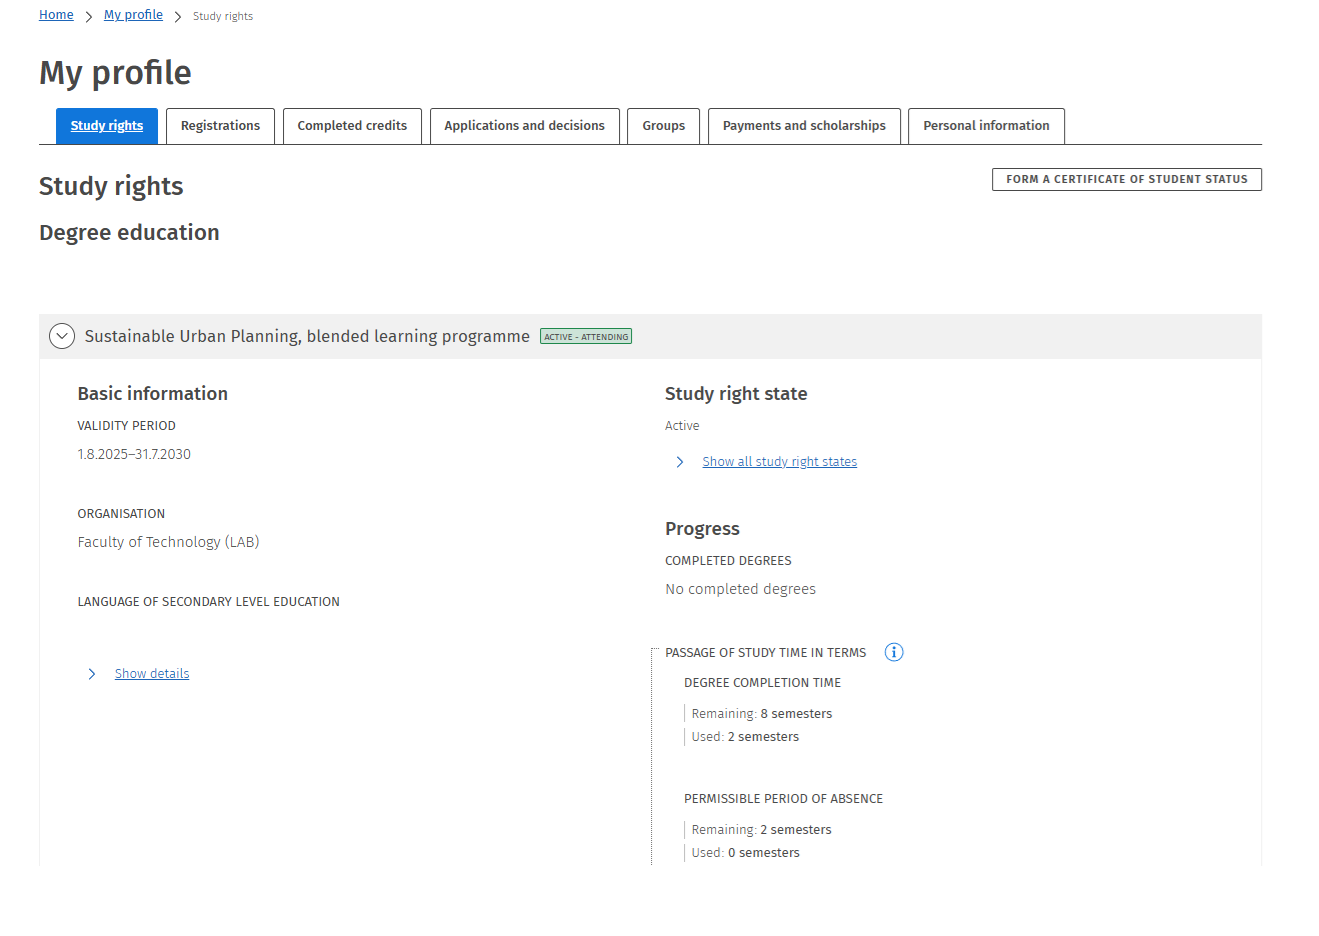Click the Permissible period of absence label
This screenshot has width=1319, height=936.
[784, 799]
